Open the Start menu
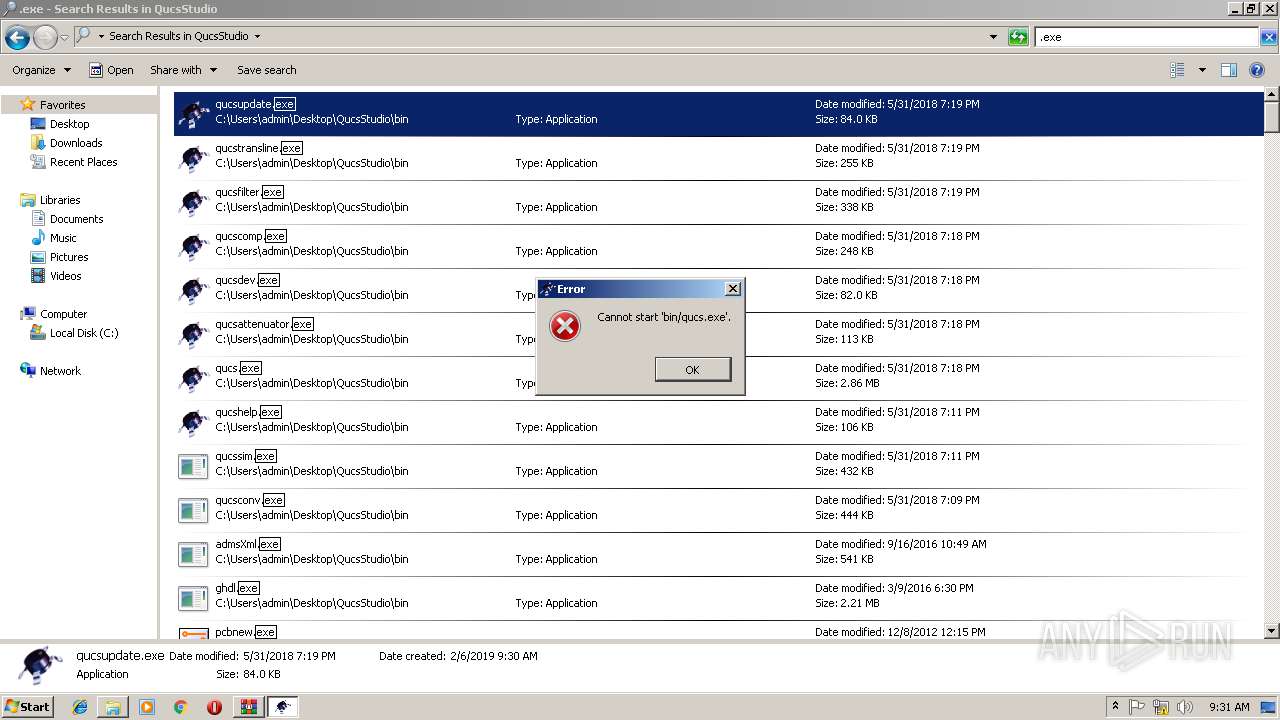1280x720 pixels. coord(28,706)
